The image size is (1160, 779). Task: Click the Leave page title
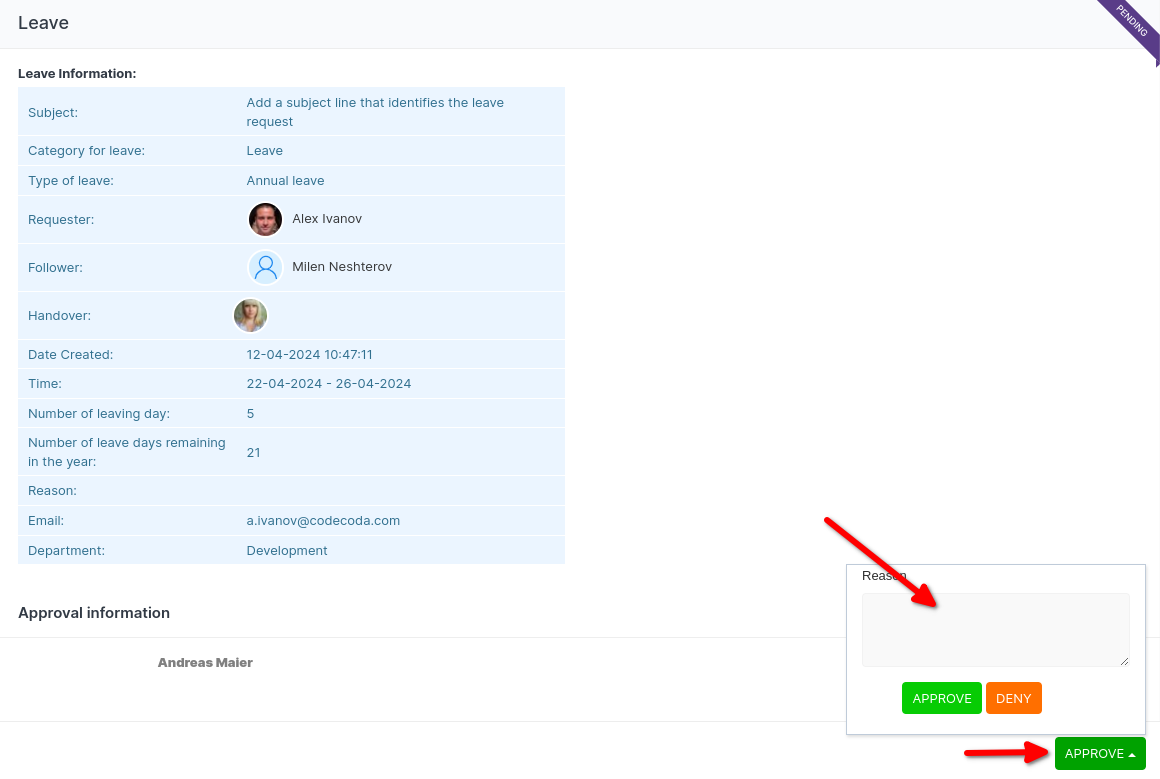click(43, 23)
